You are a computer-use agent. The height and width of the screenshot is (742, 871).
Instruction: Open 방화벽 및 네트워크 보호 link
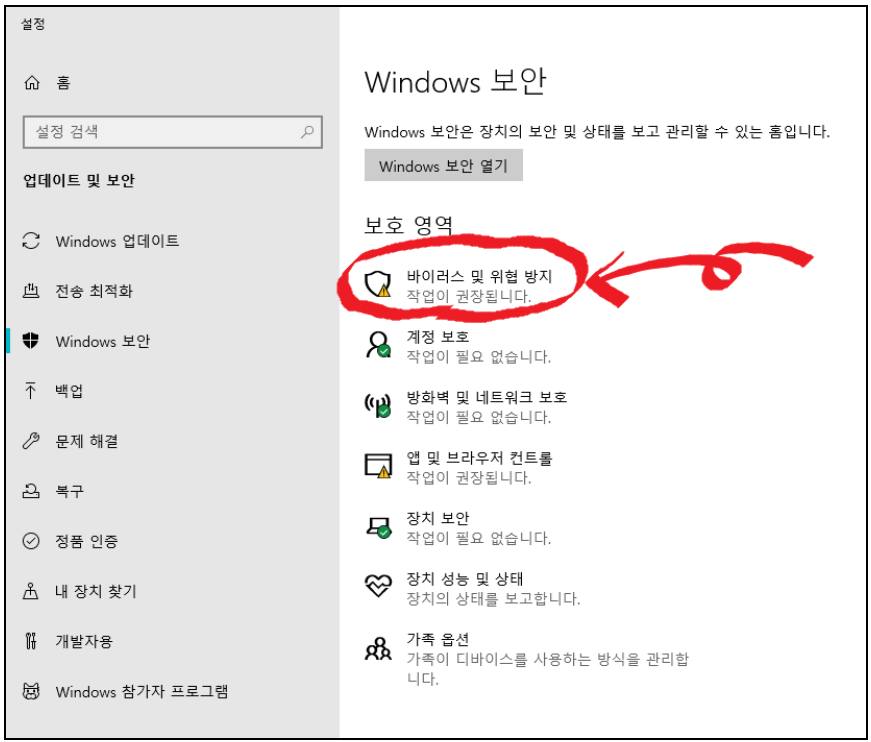pos(487,397)
